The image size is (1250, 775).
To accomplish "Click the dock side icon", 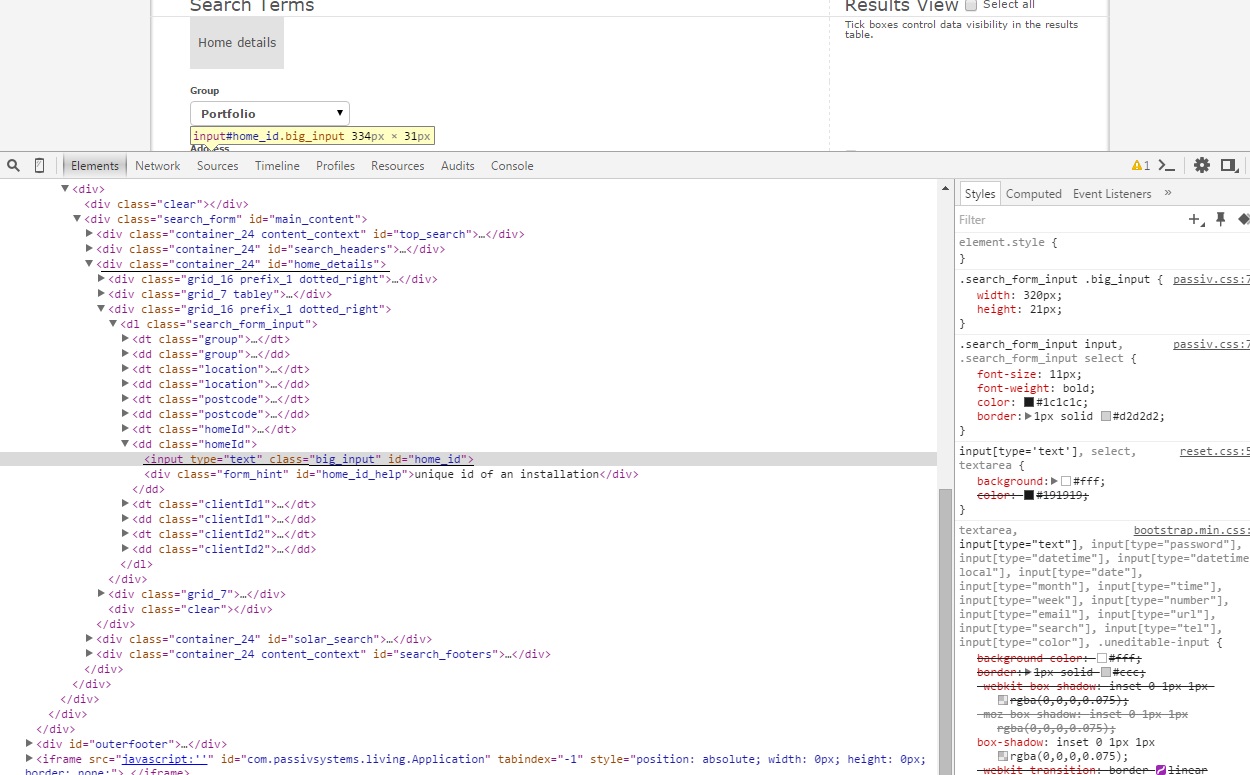I will point(1229,165).
